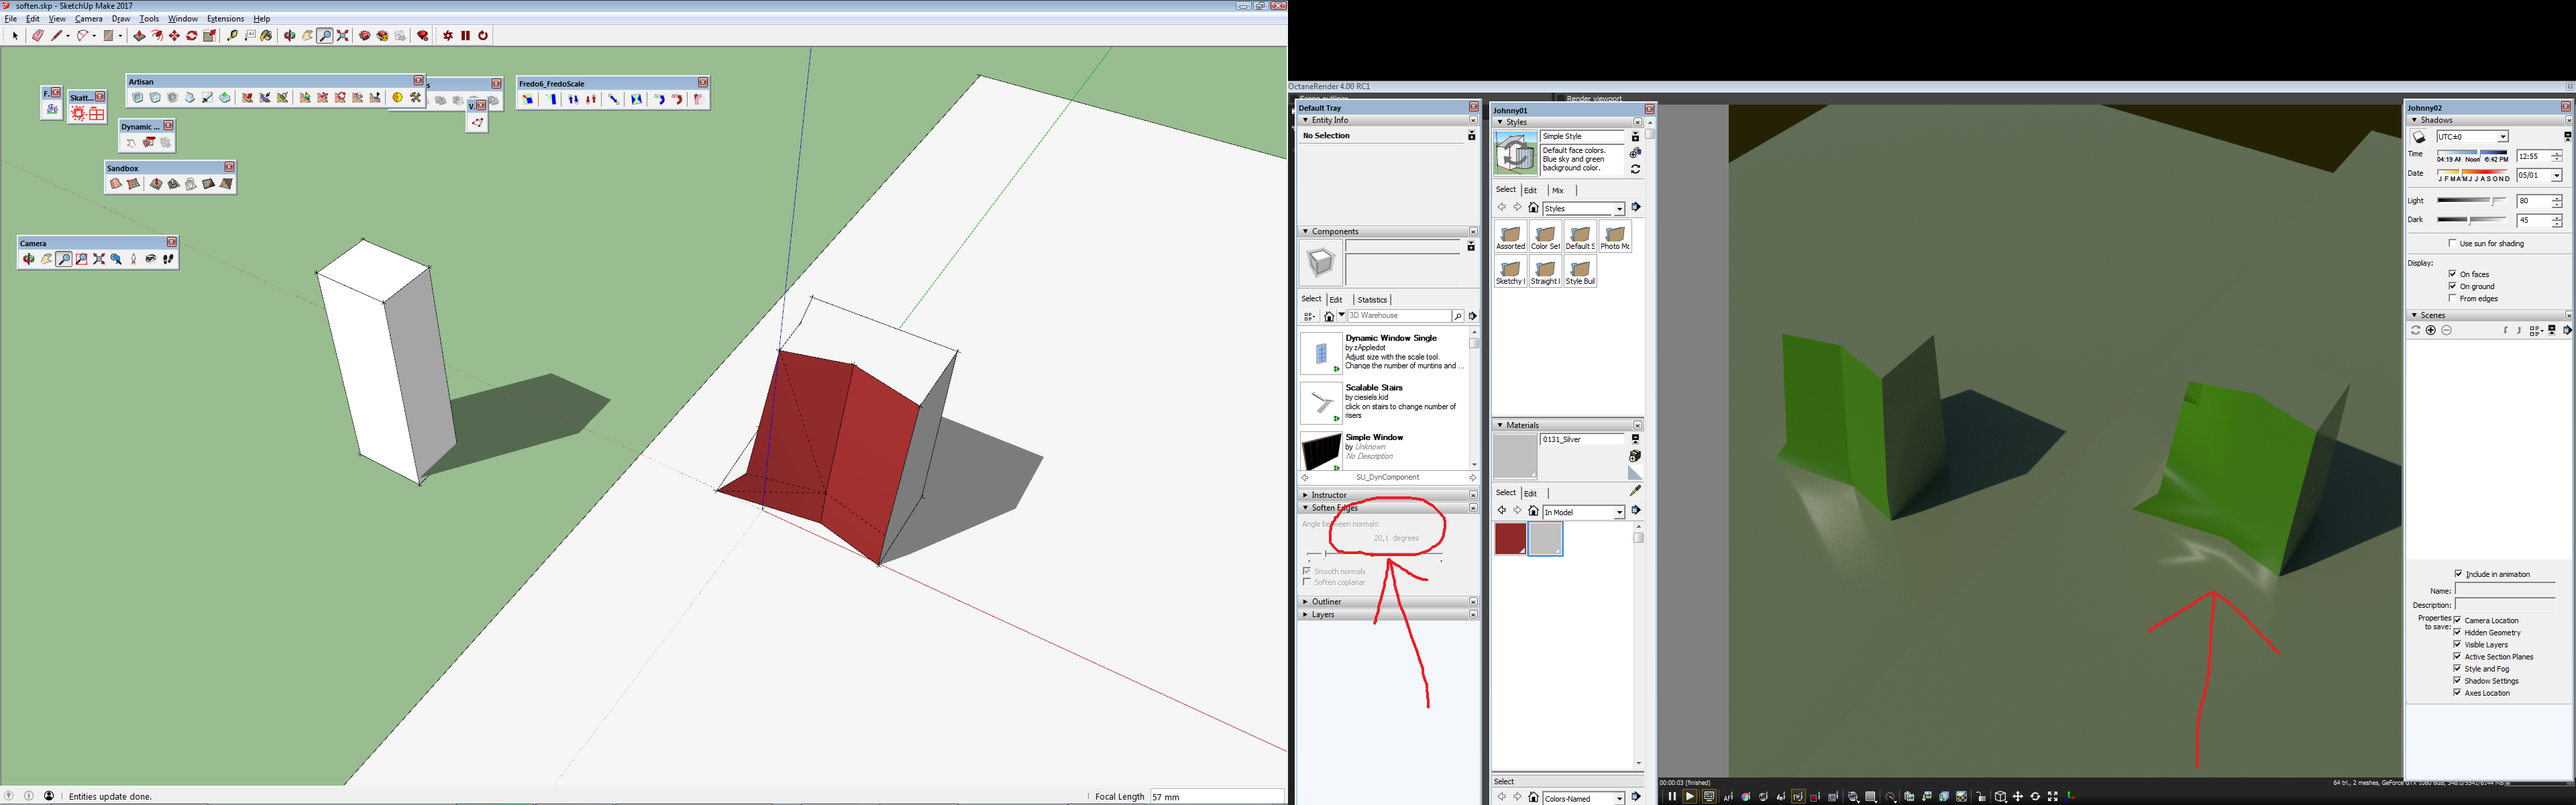
Task: Enable Use sun for shading
Action: [2452, 243]
